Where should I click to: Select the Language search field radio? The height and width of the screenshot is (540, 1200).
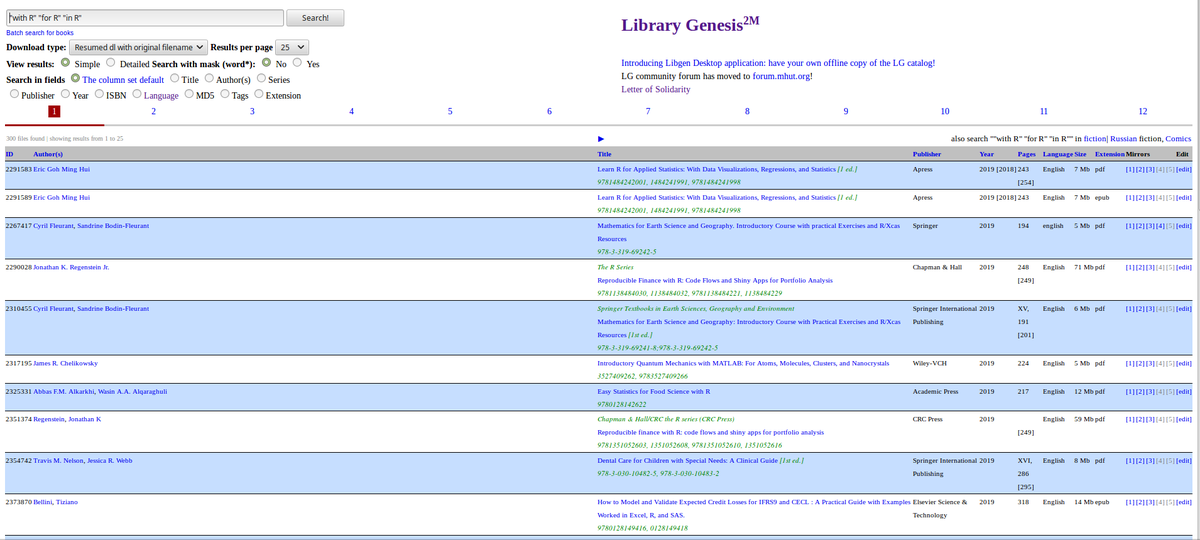137,95
